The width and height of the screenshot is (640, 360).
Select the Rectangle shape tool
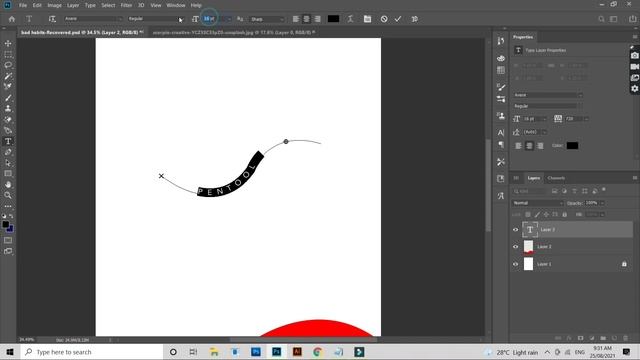pos(8,174)
